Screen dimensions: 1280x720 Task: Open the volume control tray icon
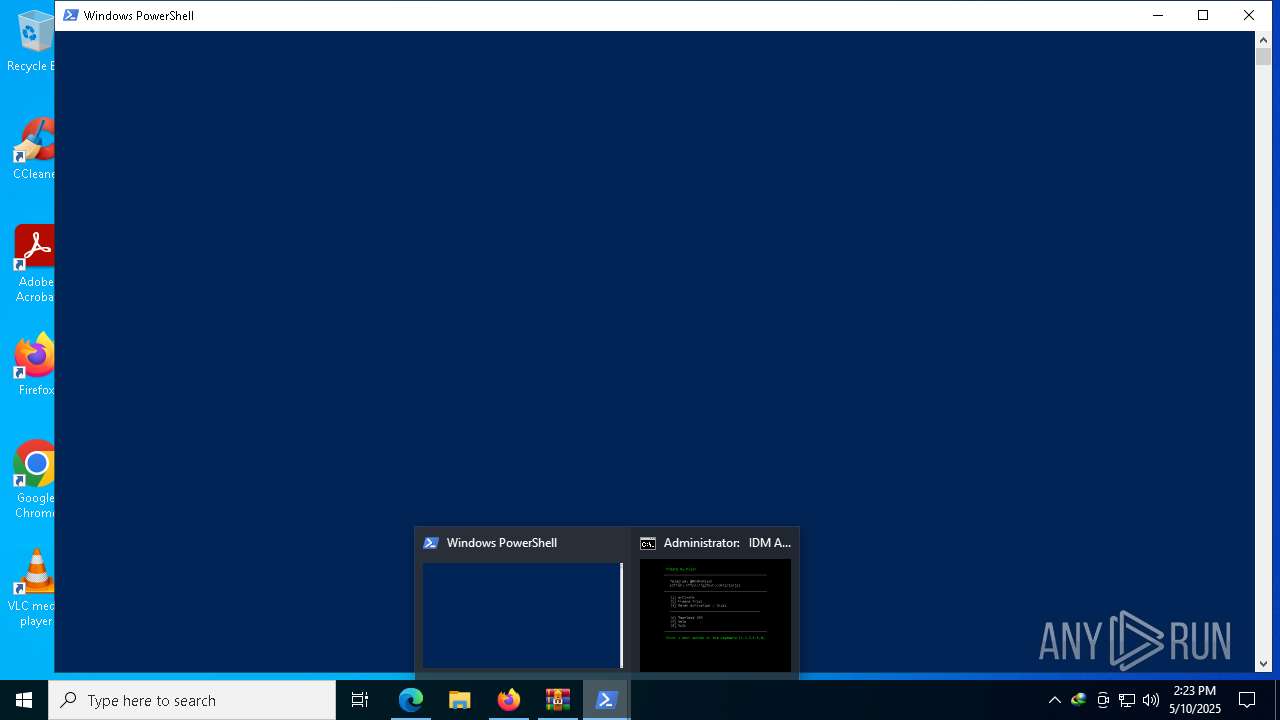point(1151,700)
